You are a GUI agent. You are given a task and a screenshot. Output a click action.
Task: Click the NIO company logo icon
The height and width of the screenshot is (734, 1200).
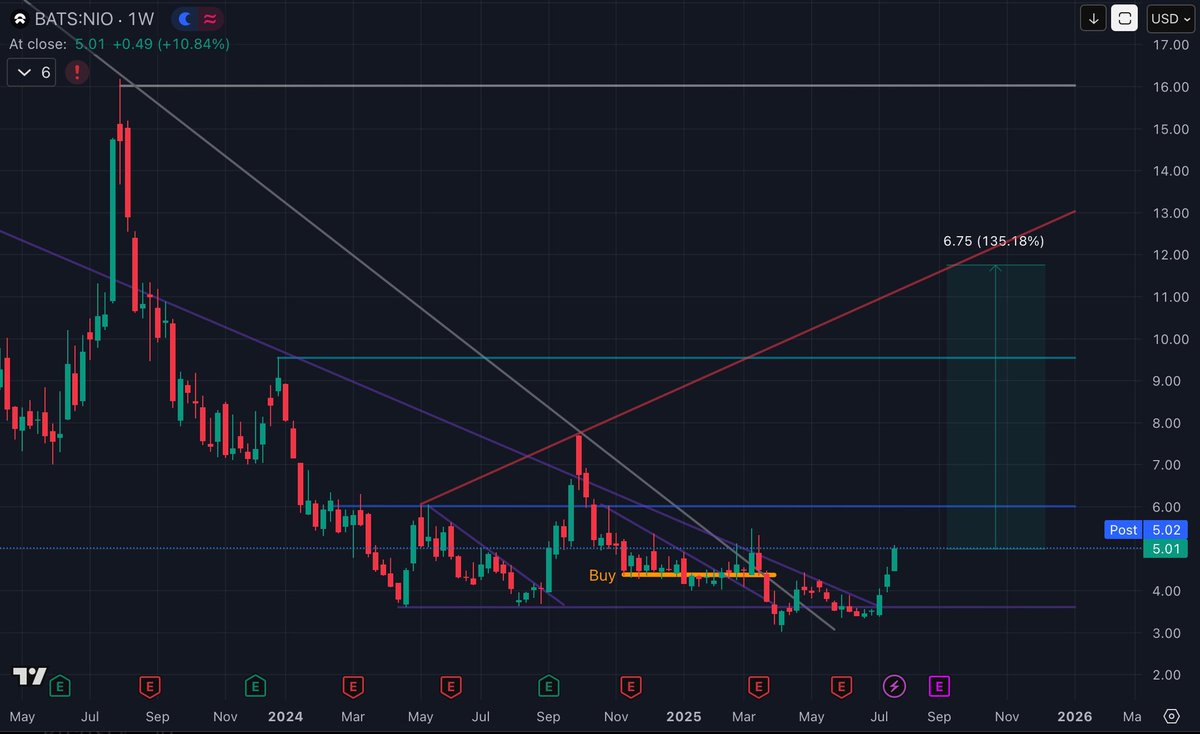tap(19, 19)
